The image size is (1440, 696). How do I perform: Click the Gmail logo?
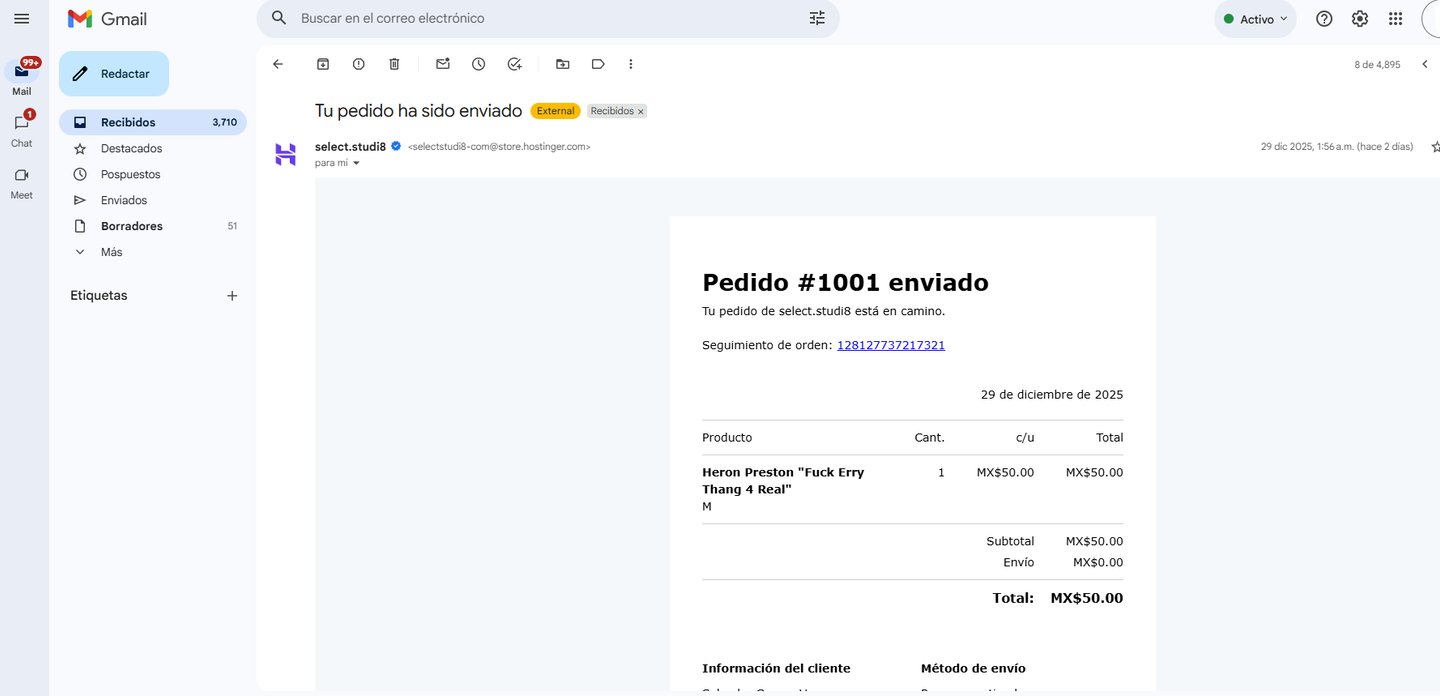pos(107,19)
